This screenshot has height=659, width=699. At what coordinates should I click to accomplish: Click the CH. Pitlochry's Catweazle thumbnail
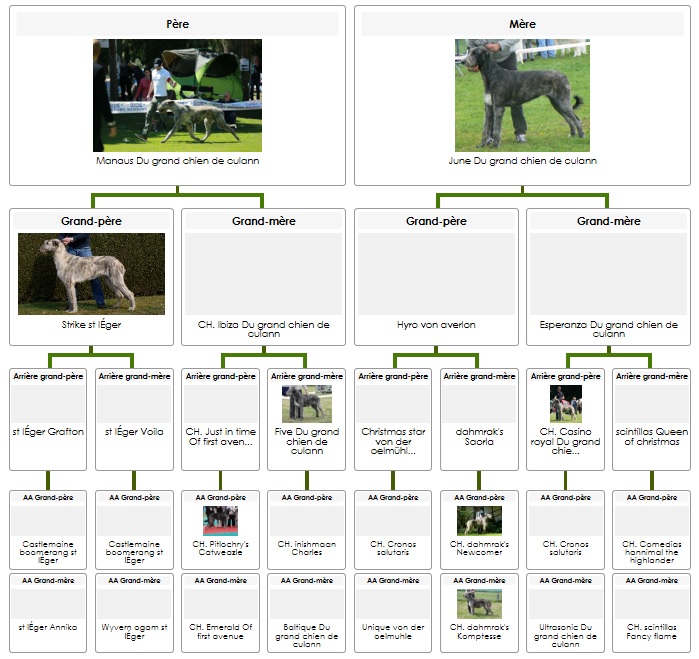(220, 520)
